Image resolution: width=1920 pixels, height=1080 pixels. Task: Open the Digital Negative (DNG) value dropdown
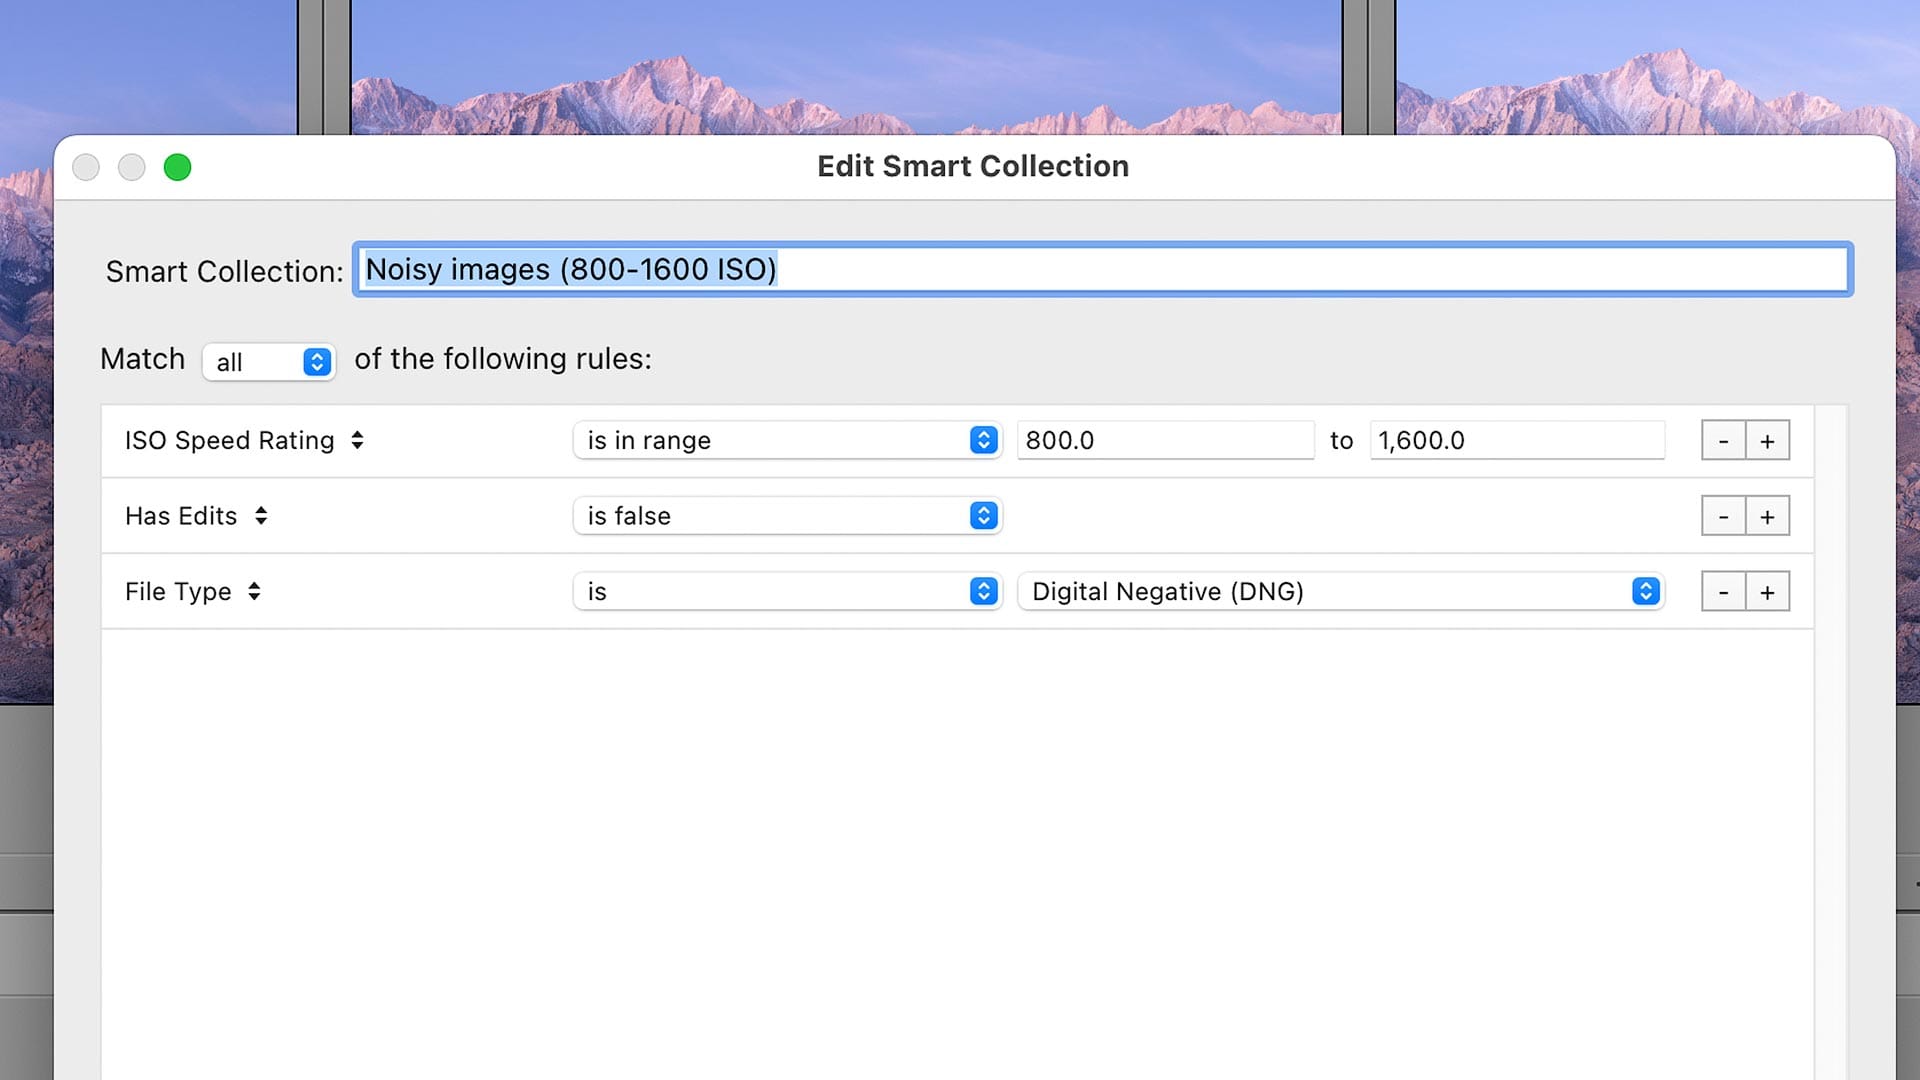[1340, 592]
